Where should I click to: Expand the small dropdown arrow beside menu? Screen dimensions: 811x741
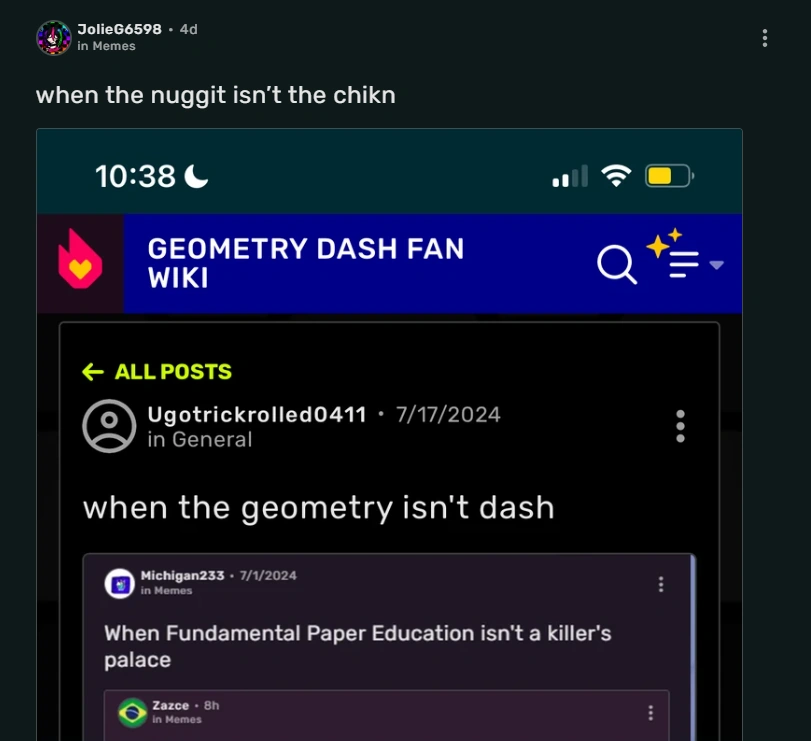[716, 265]
